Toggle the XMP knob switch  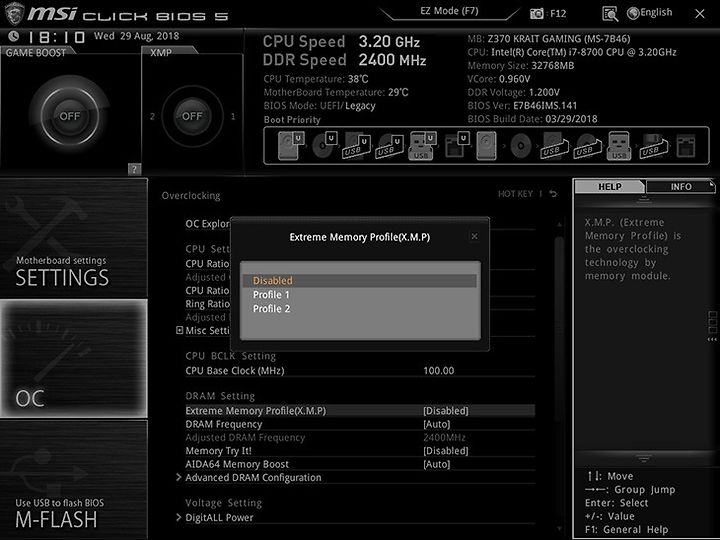pyautogui.click(x=192, y=116)
